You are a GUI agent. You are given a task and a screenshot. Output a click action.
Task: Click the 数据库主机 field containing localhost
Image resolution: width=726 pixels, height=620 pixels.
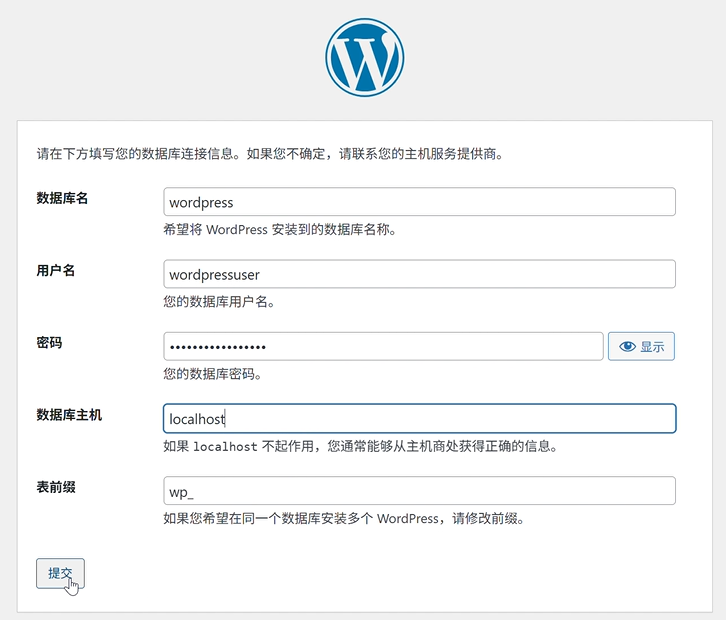(x=419, y=419)
